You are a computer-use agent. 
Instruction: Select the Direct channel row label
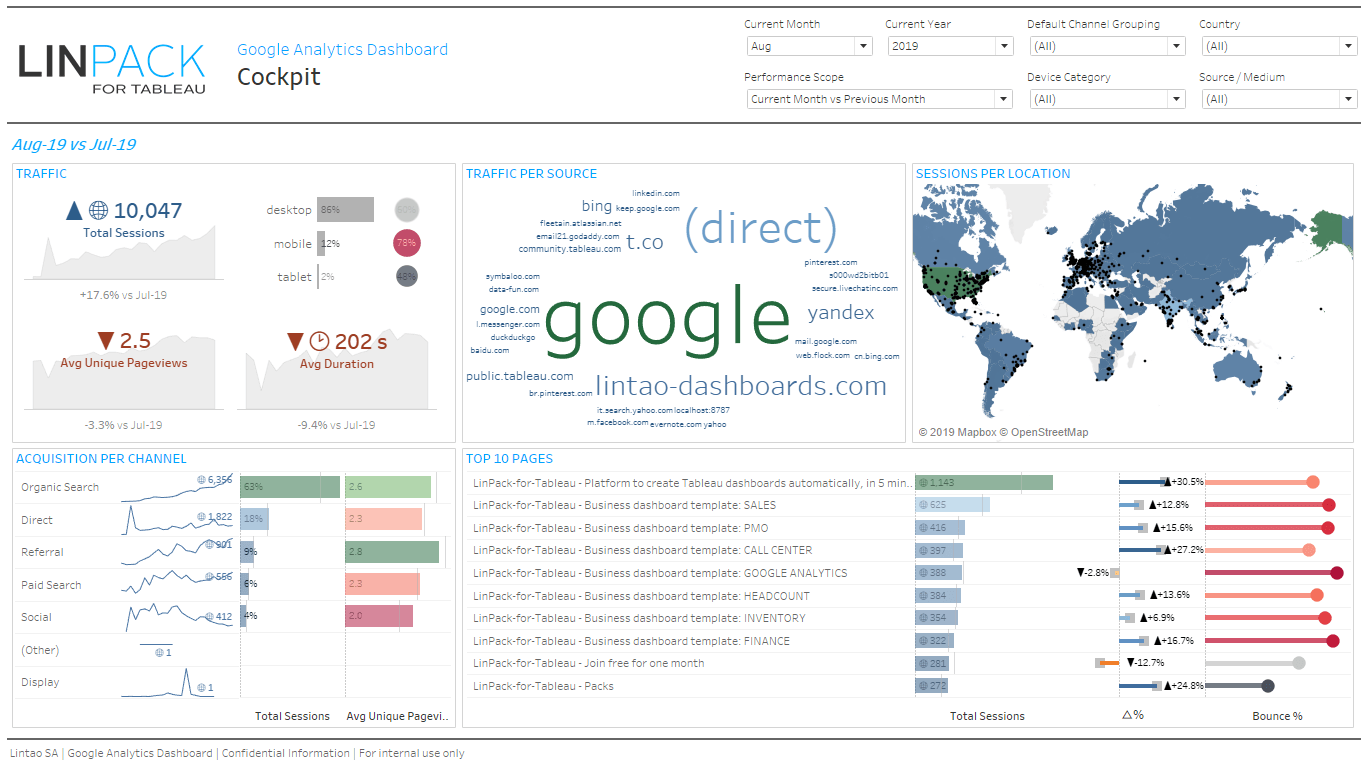point(37,520)
